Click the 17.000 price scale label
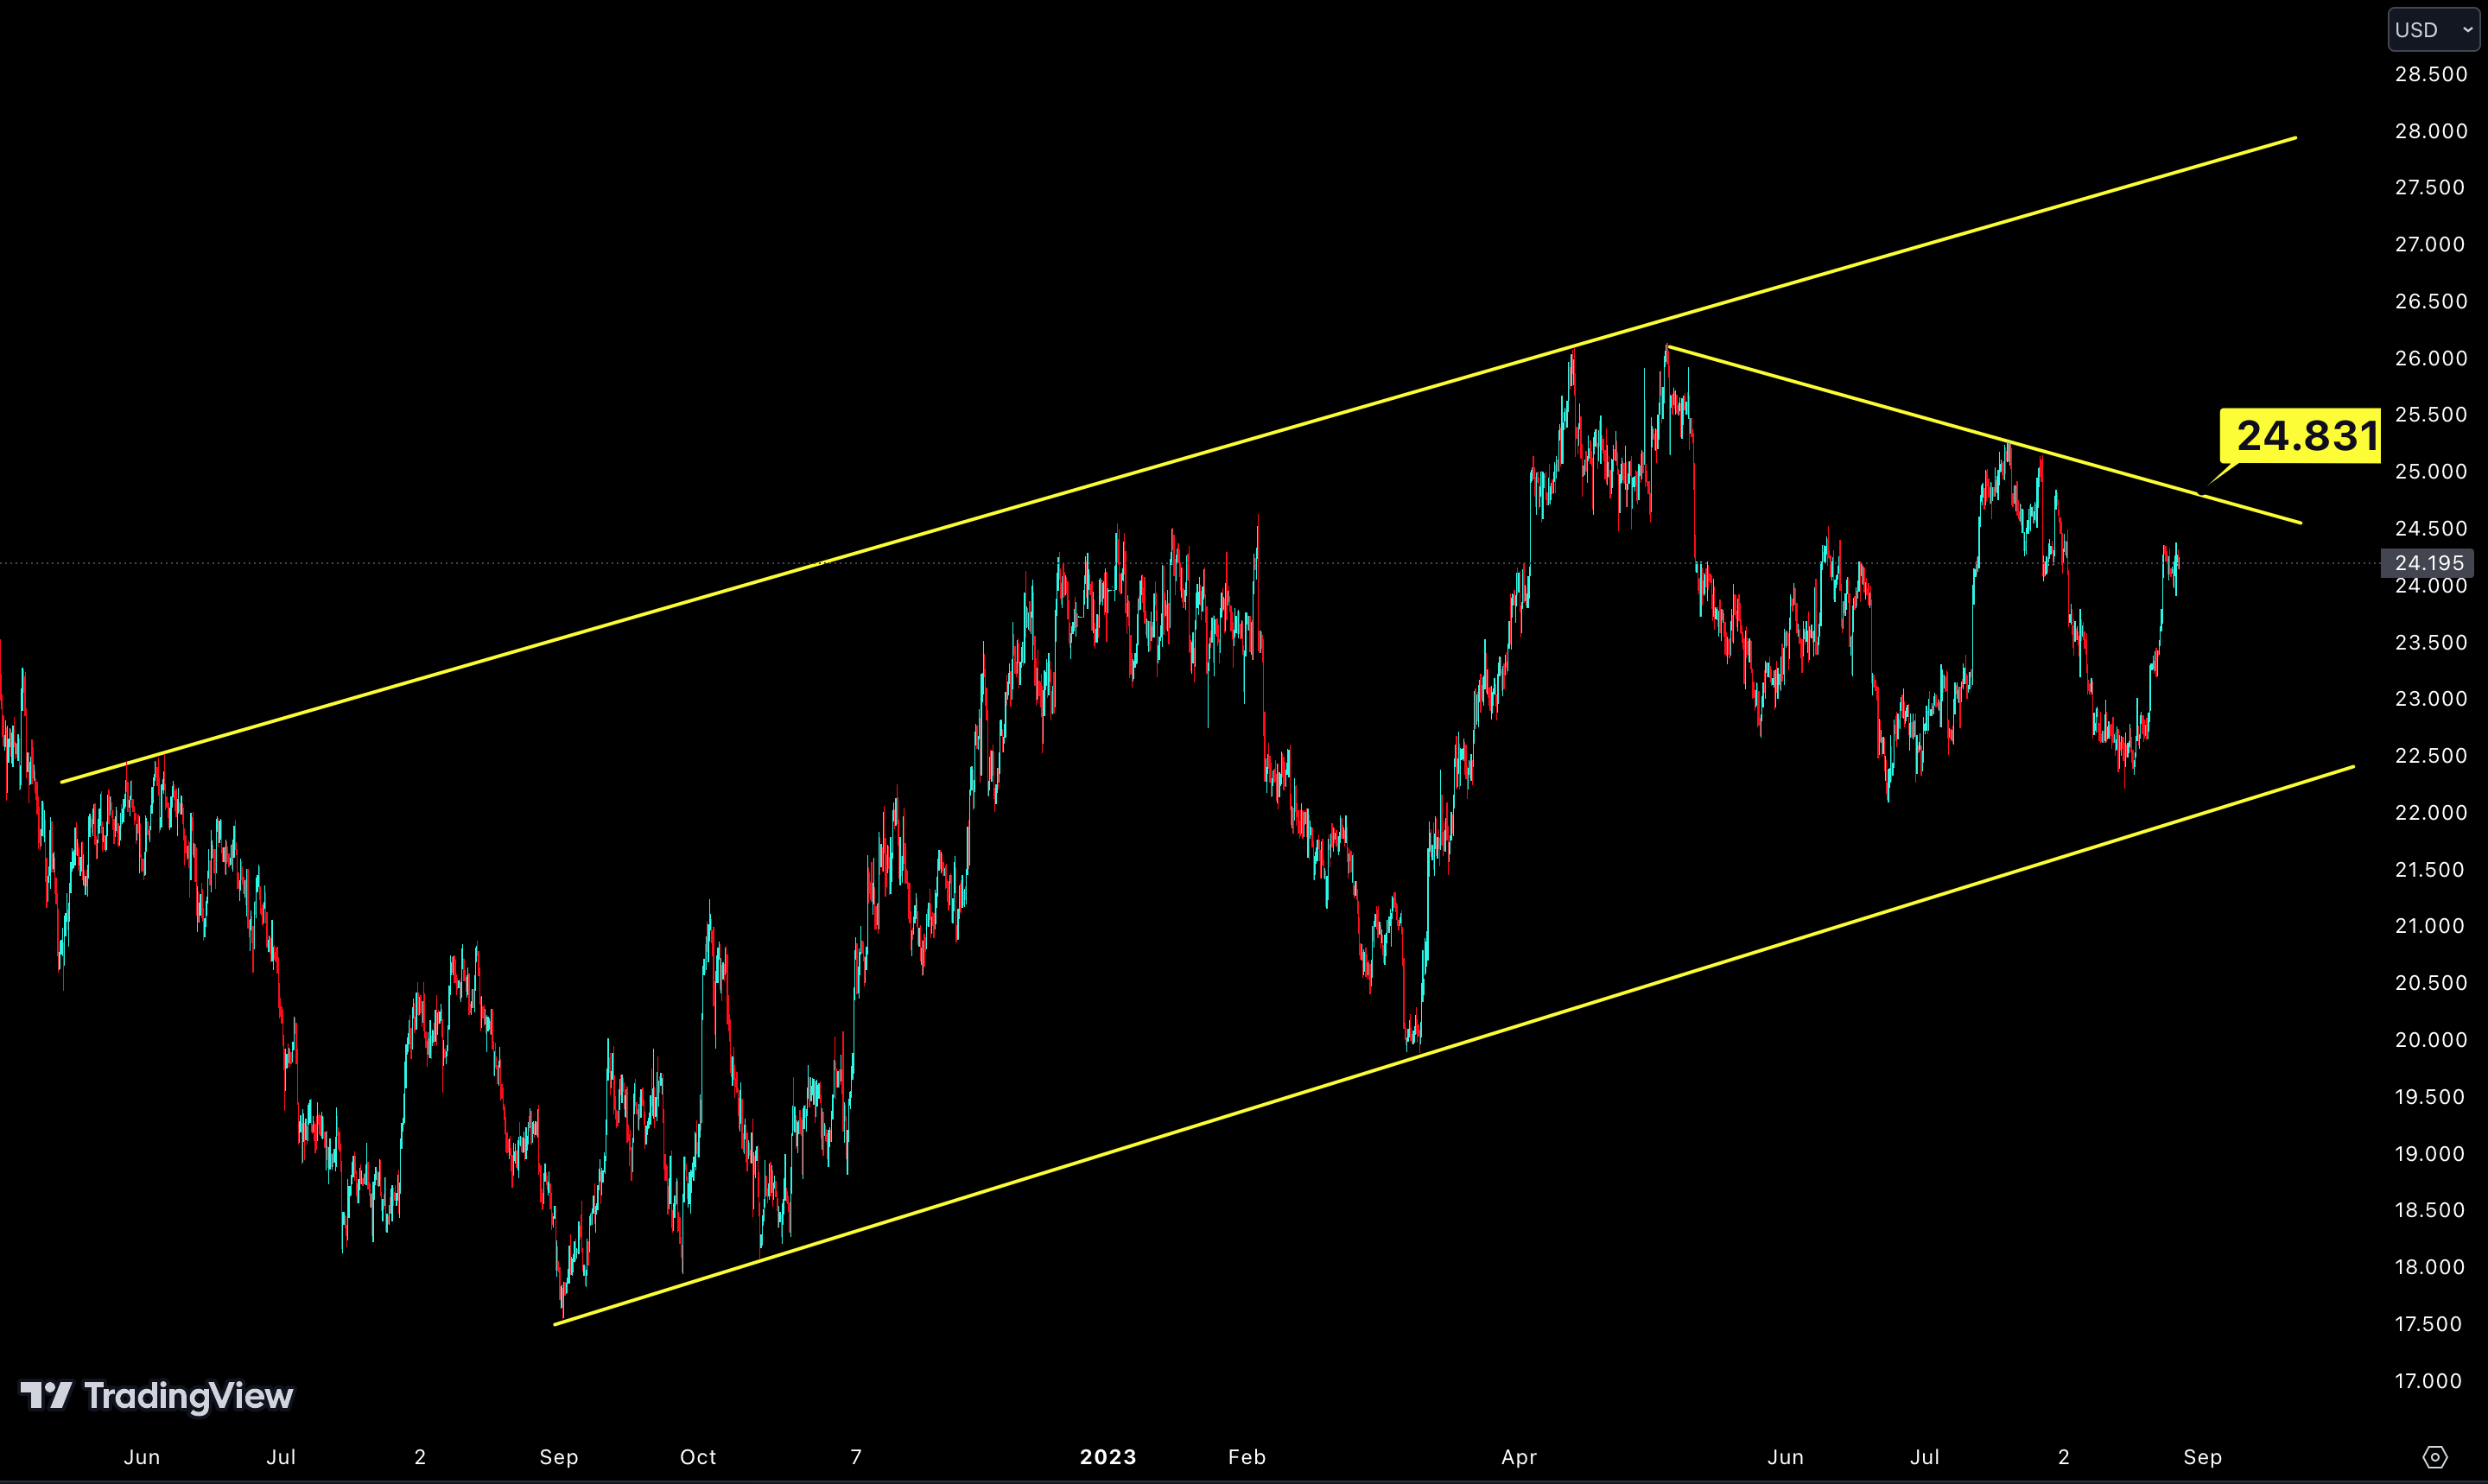This screenshot has height=1484, width=2488. [x=2430, y=1381]
